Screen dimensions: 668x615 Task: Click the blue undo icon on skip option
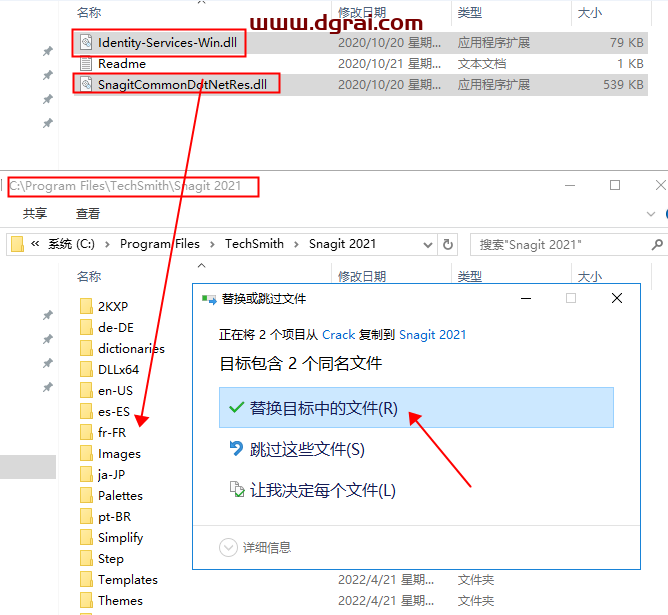(236, 448)
